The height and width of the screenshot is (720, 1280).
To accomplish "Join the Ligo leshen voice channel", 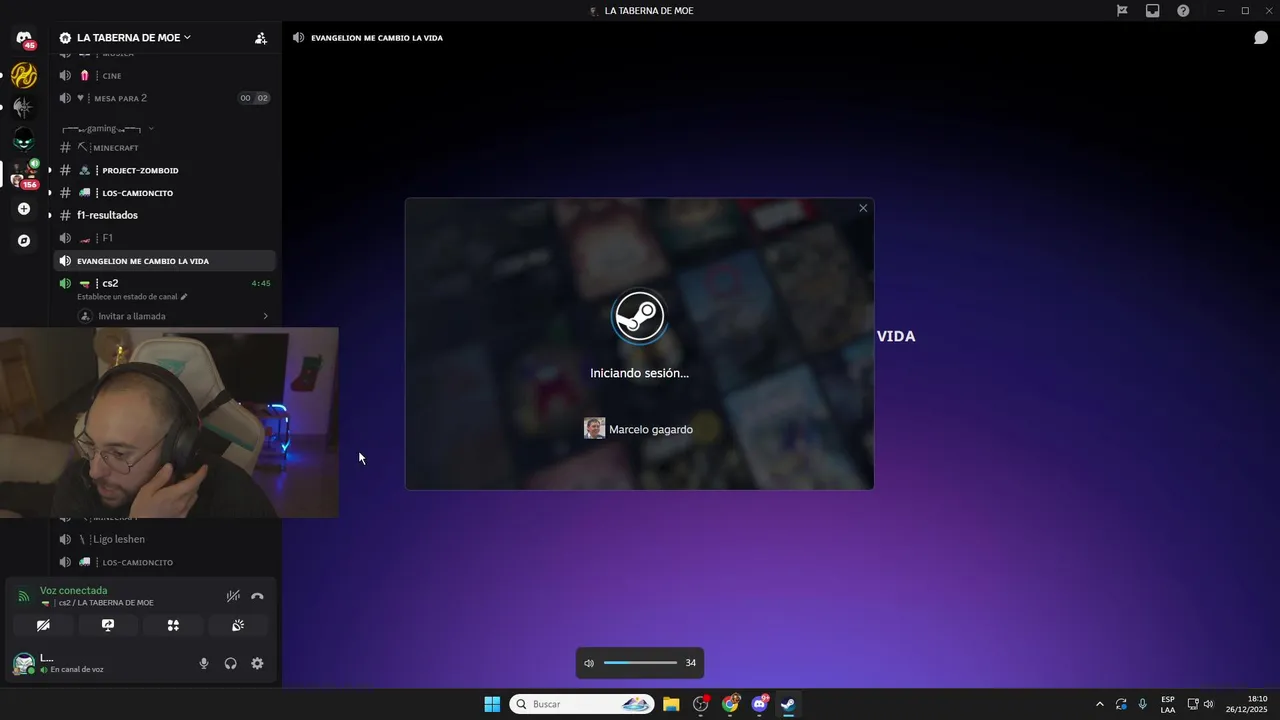I will click(164, 539).
